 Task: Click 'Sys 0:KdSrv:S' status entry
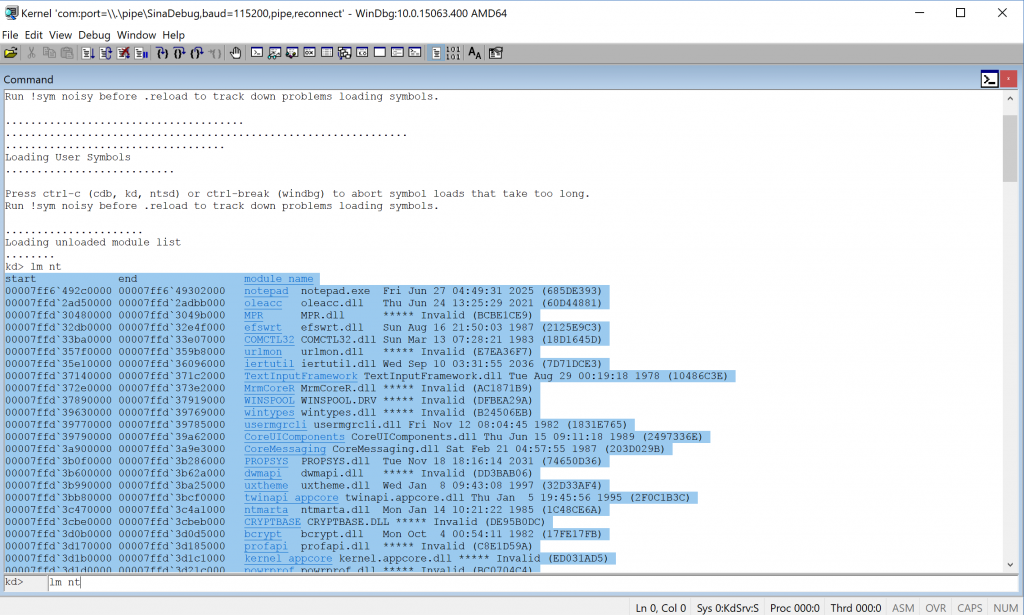(x=728, y=608)
